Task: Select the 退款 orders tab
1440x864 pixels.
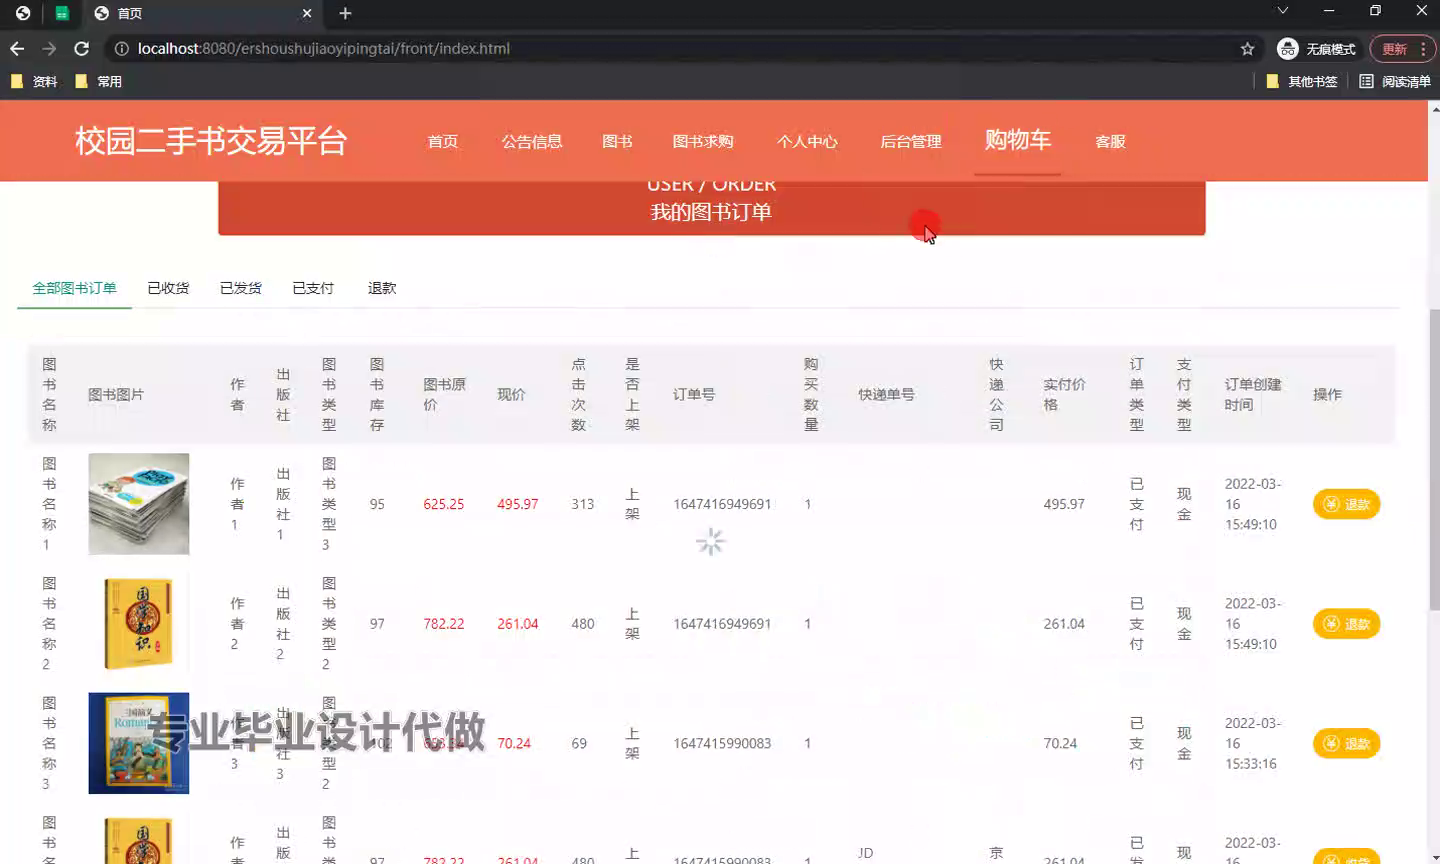Action: coord(382,288)
